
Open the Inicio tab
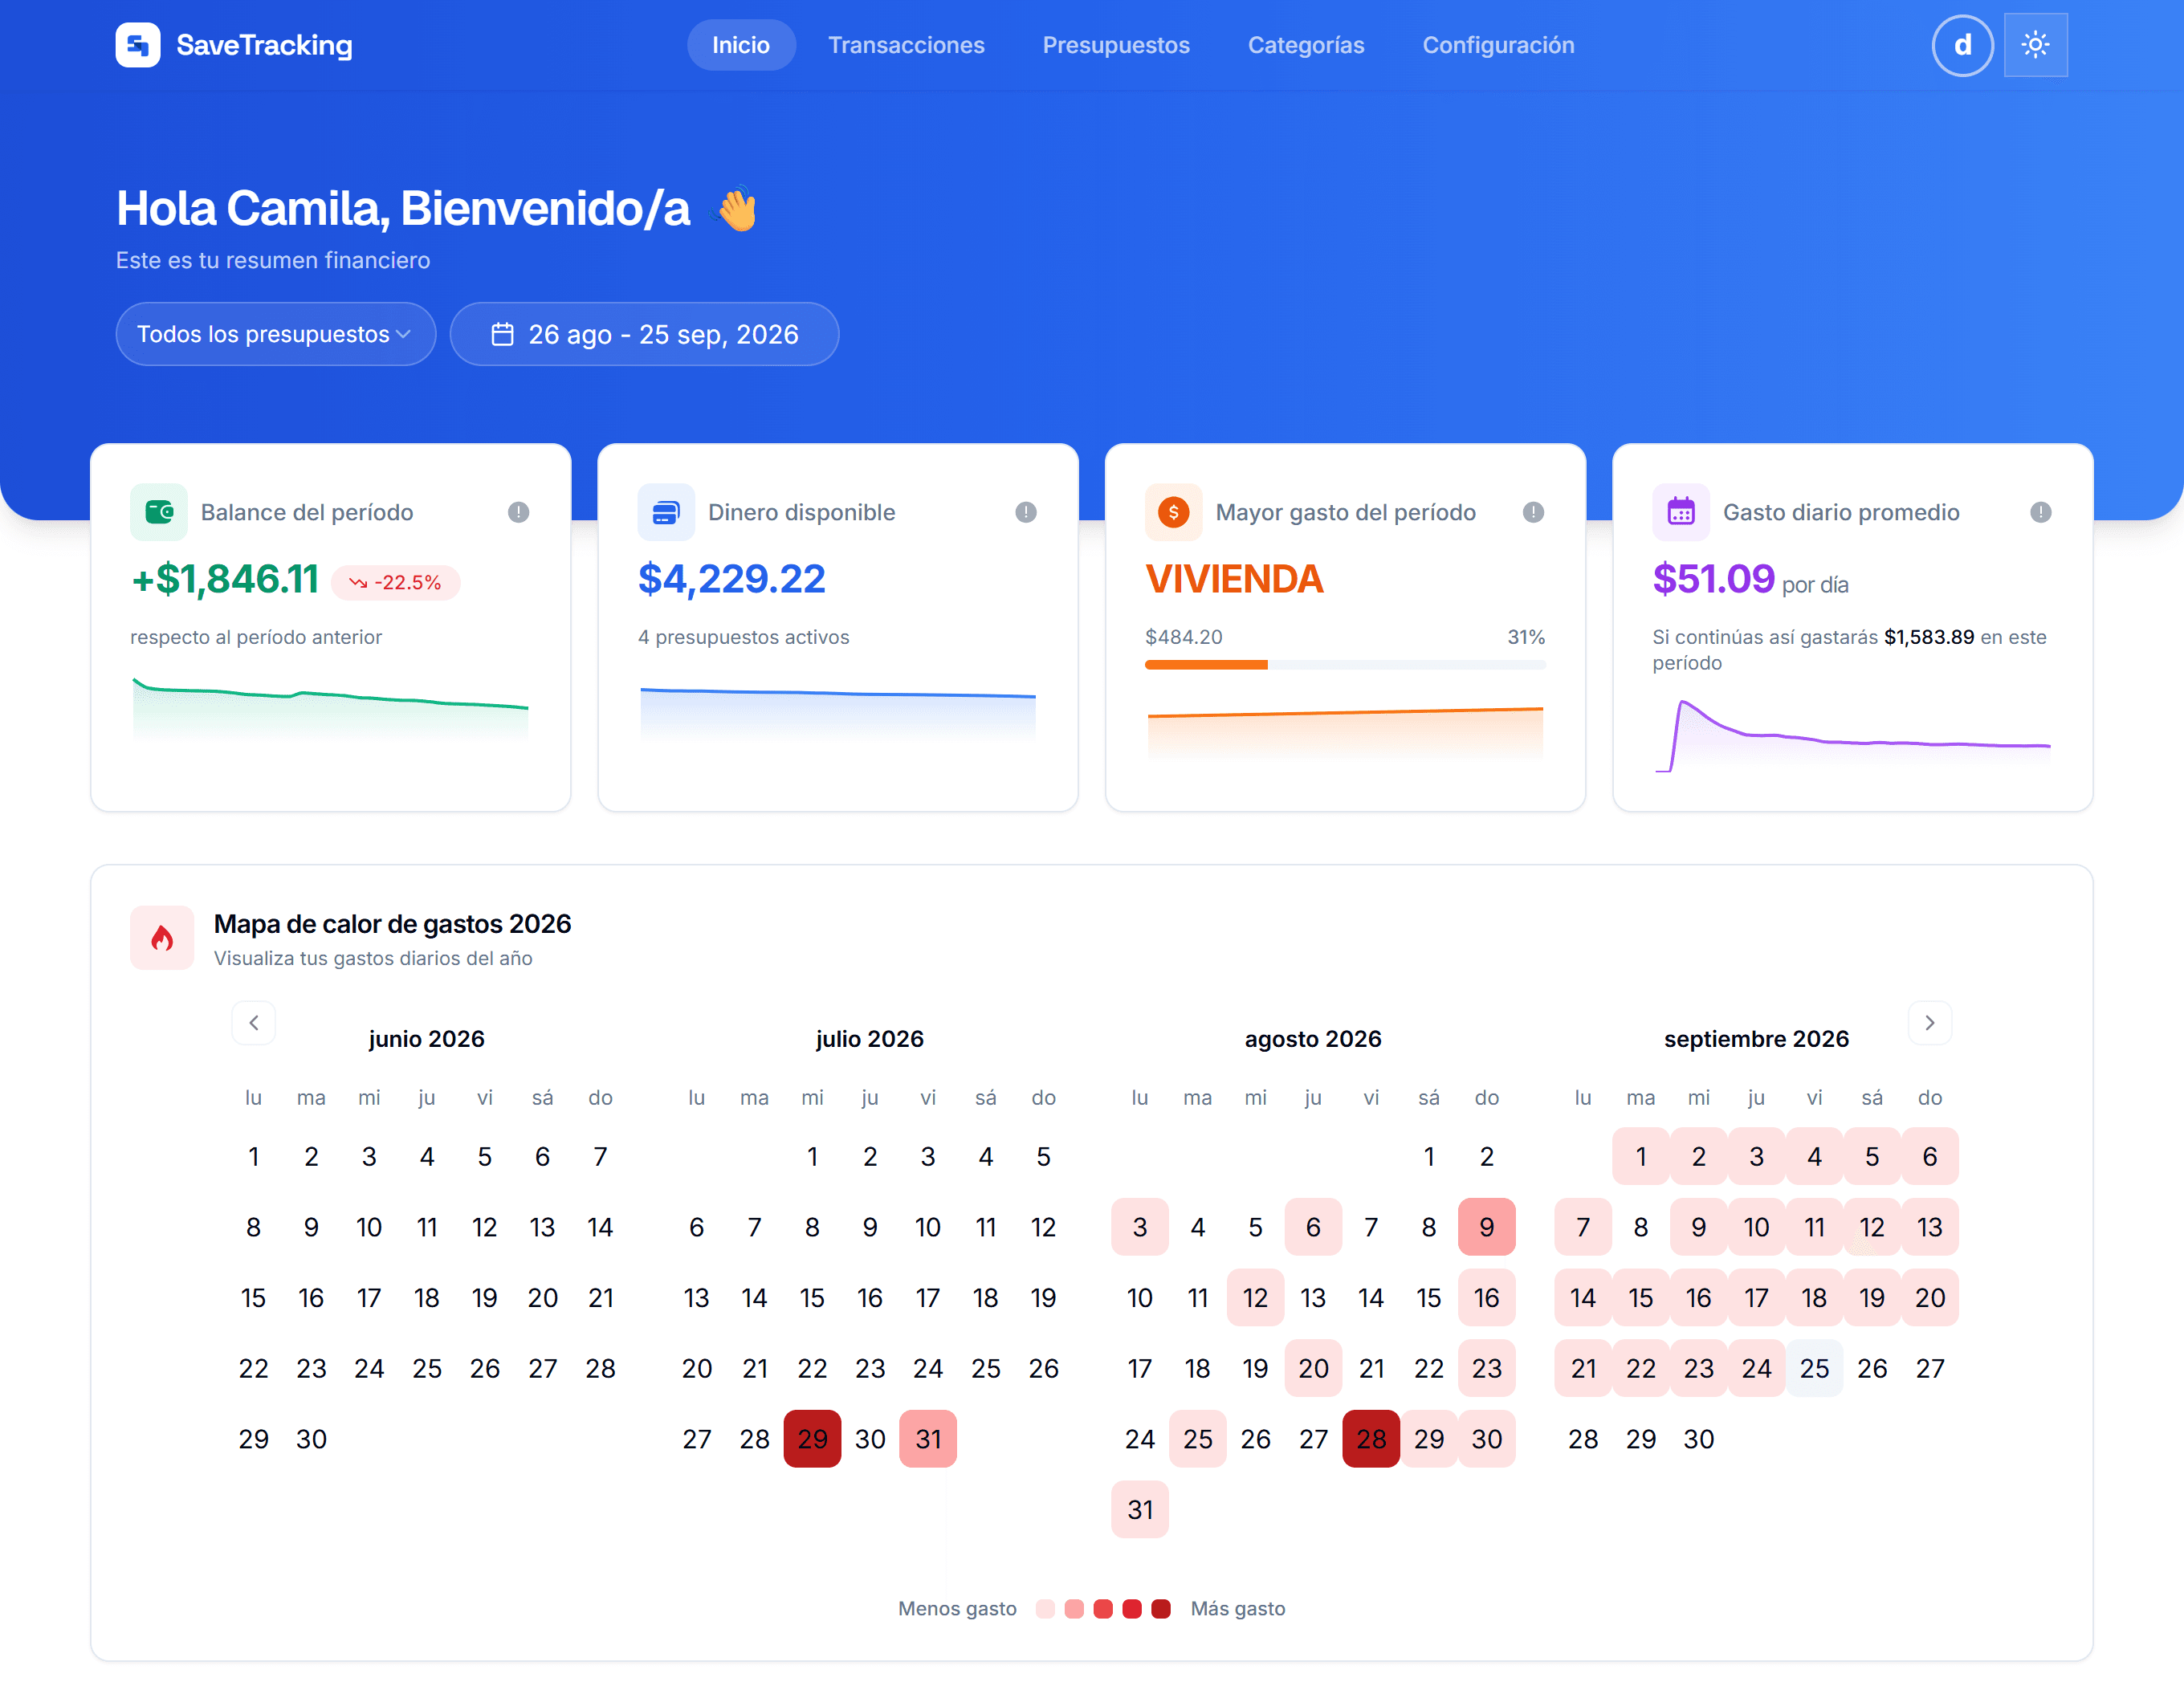[x=741, y=45]
